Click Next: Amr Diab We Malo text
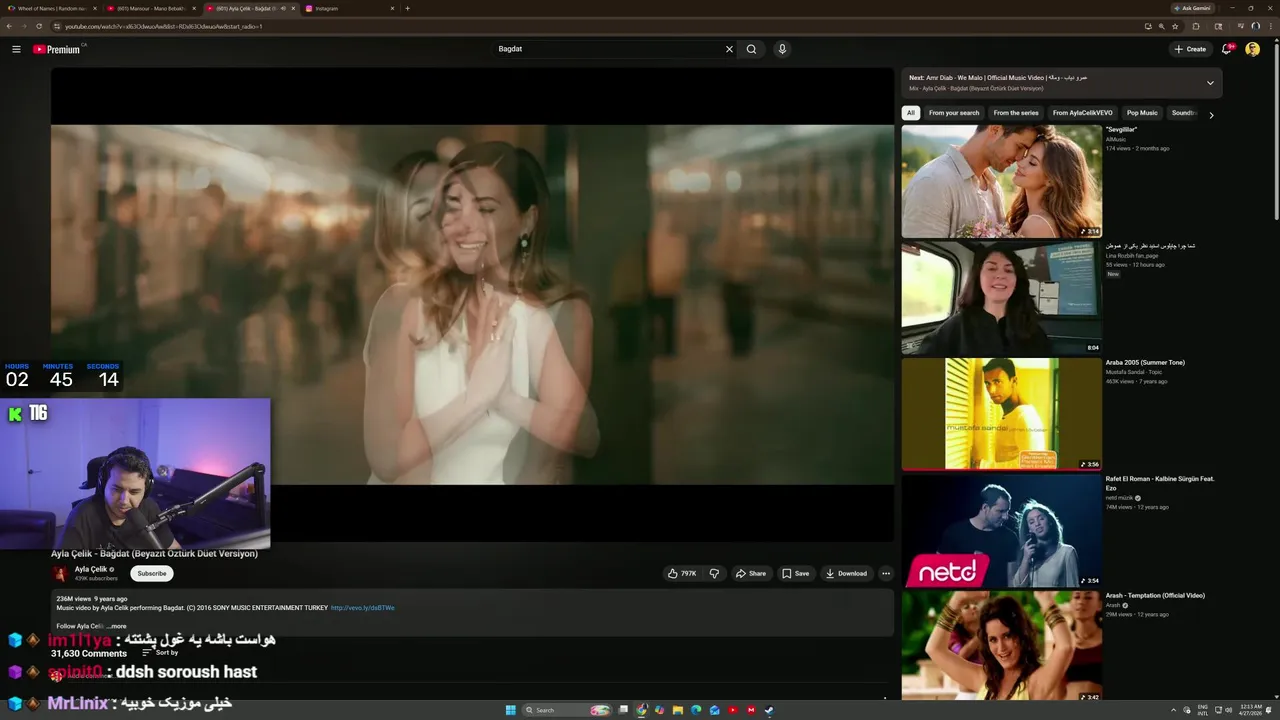This screenshot has width=1280, height=720. click(998, 77)
